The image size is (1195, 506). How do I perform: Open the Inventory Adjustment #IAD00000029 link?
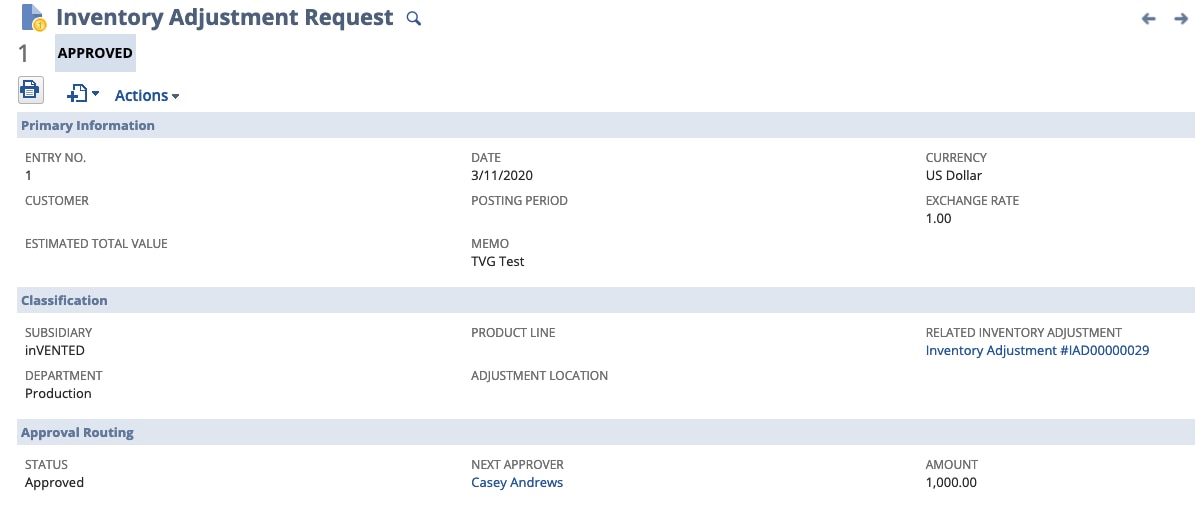[1037, 351]
